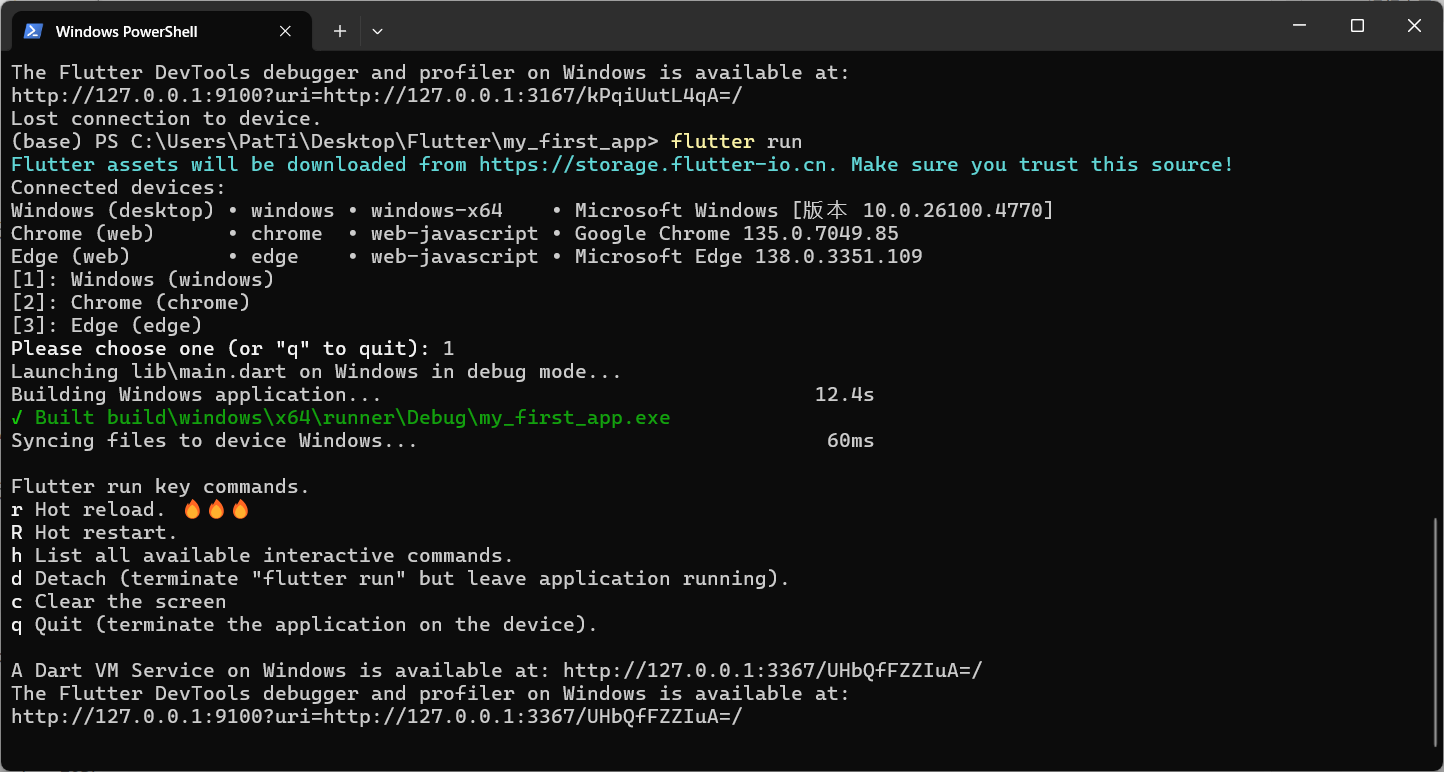
Task: Click the first DevTools URL ending kPqiUutL4qA=/
Action: (x=377, y=95)
